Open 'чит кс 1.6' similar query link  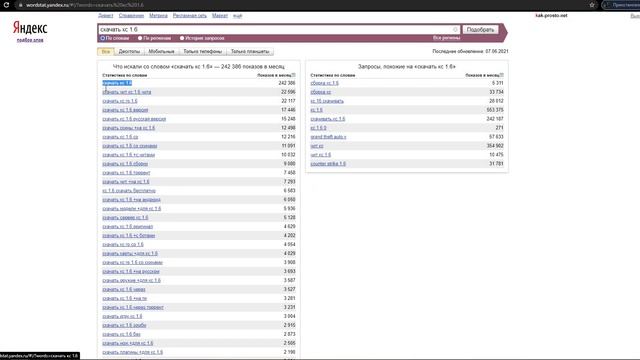coord(320,155)
